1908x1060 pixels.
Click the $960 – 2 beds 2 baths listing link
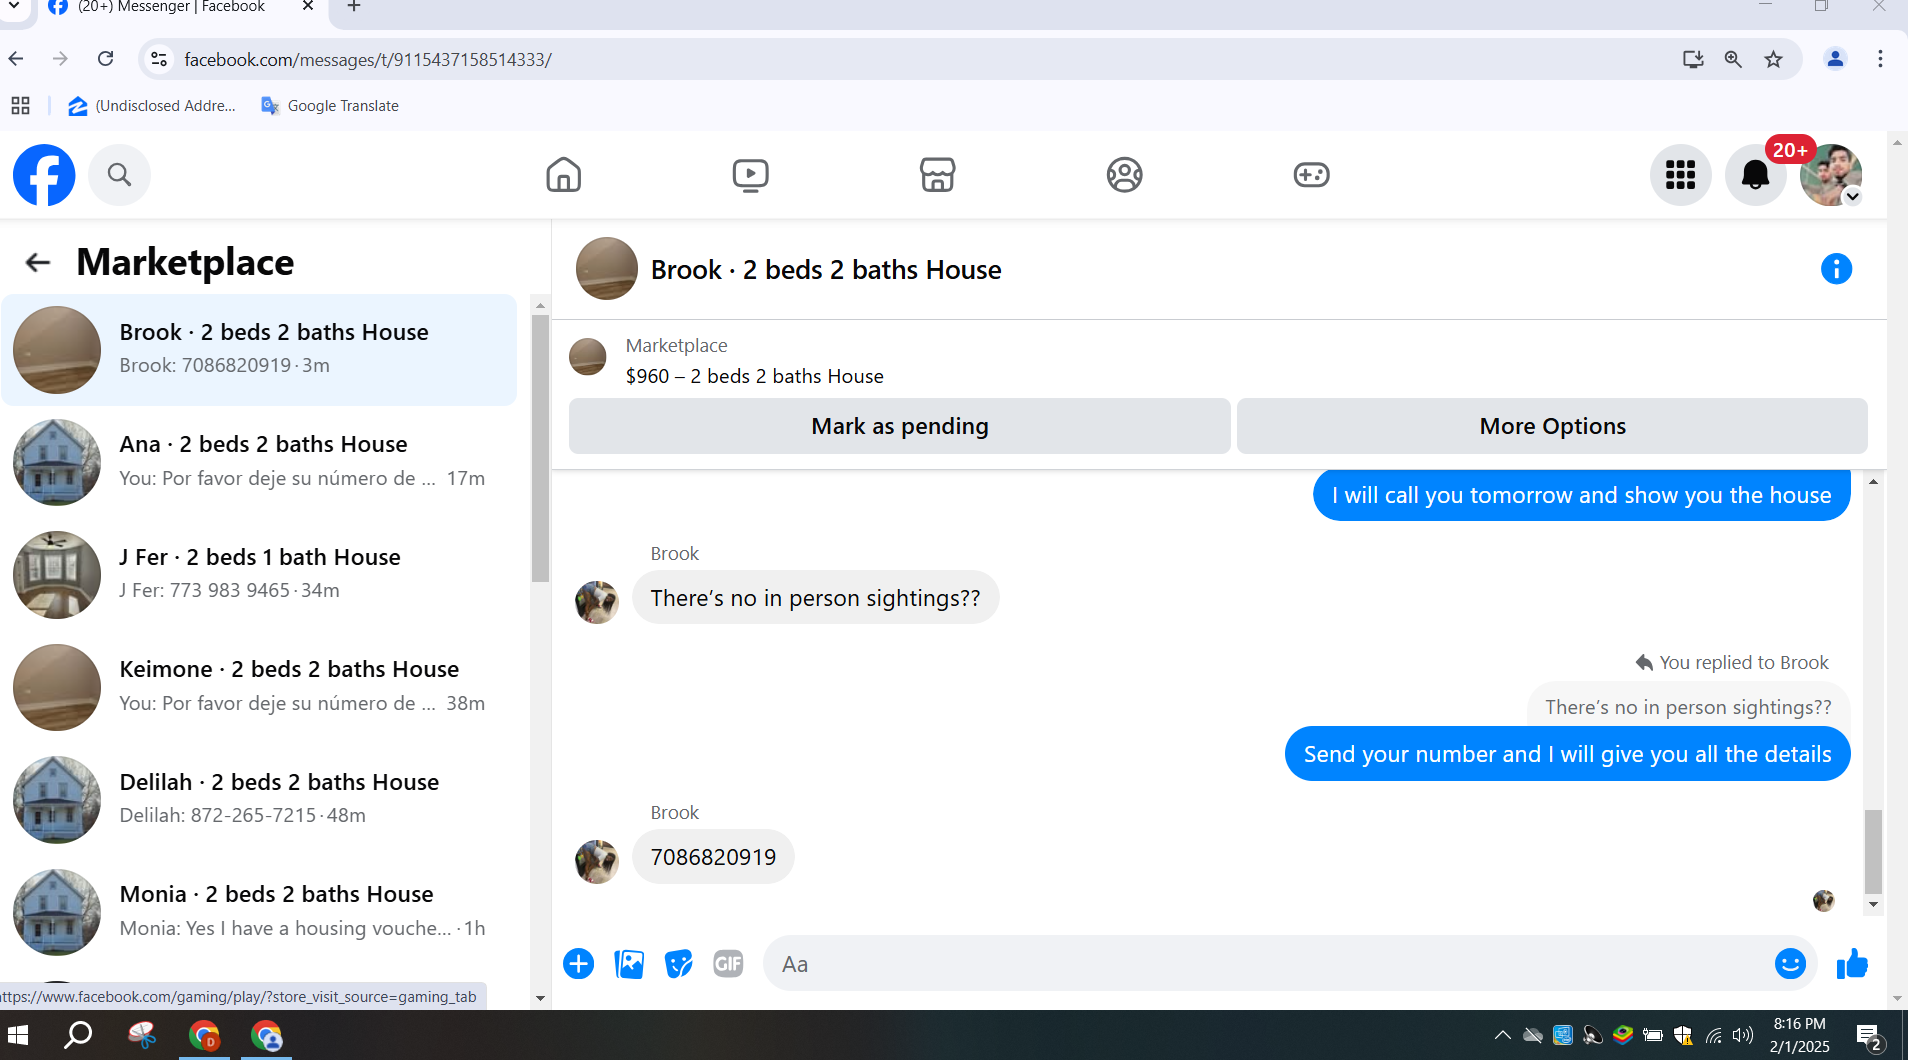754,377
